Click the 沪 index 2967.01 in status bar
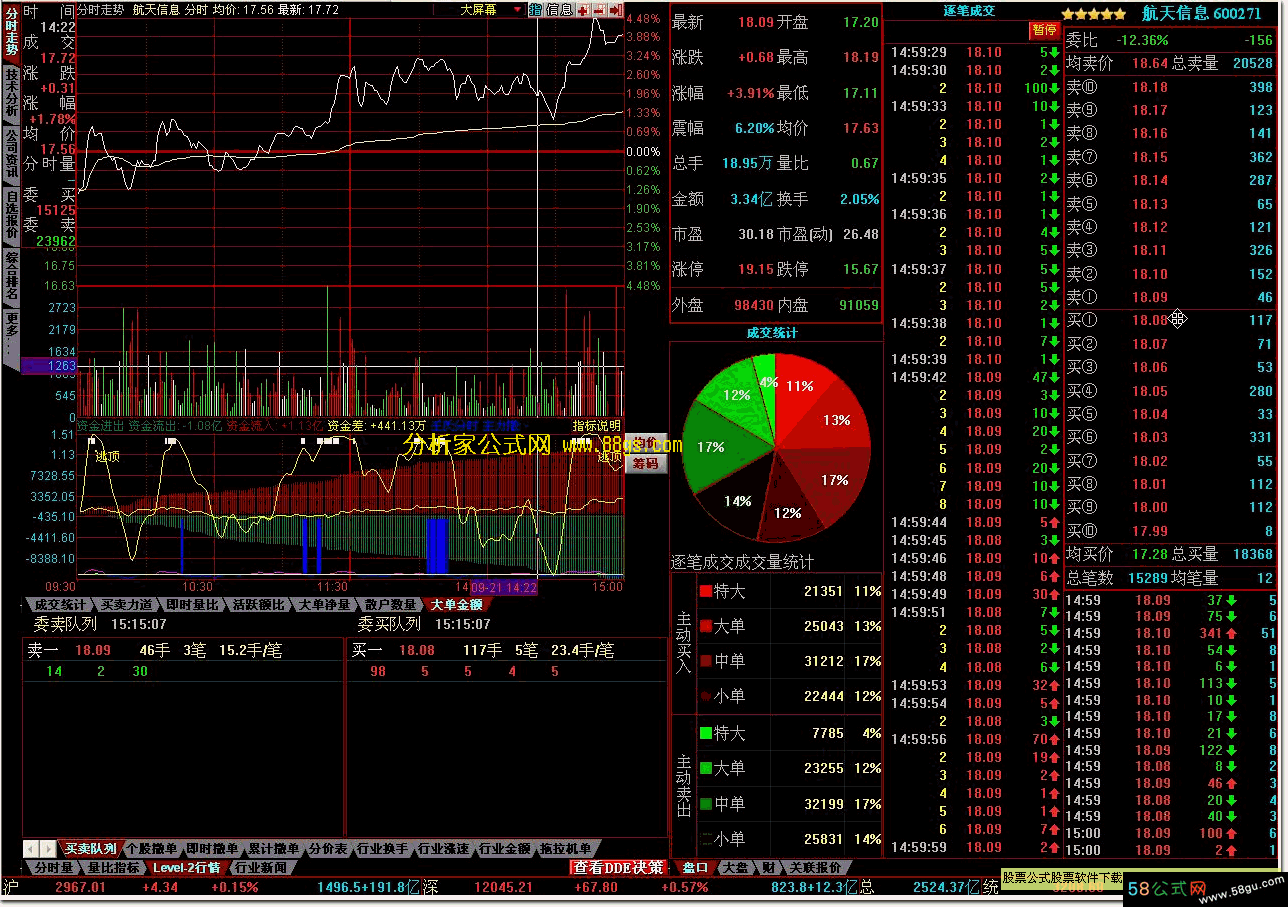Image resolution: width=1288 pixels, height=907 pixels. click(x=81, y=887)
